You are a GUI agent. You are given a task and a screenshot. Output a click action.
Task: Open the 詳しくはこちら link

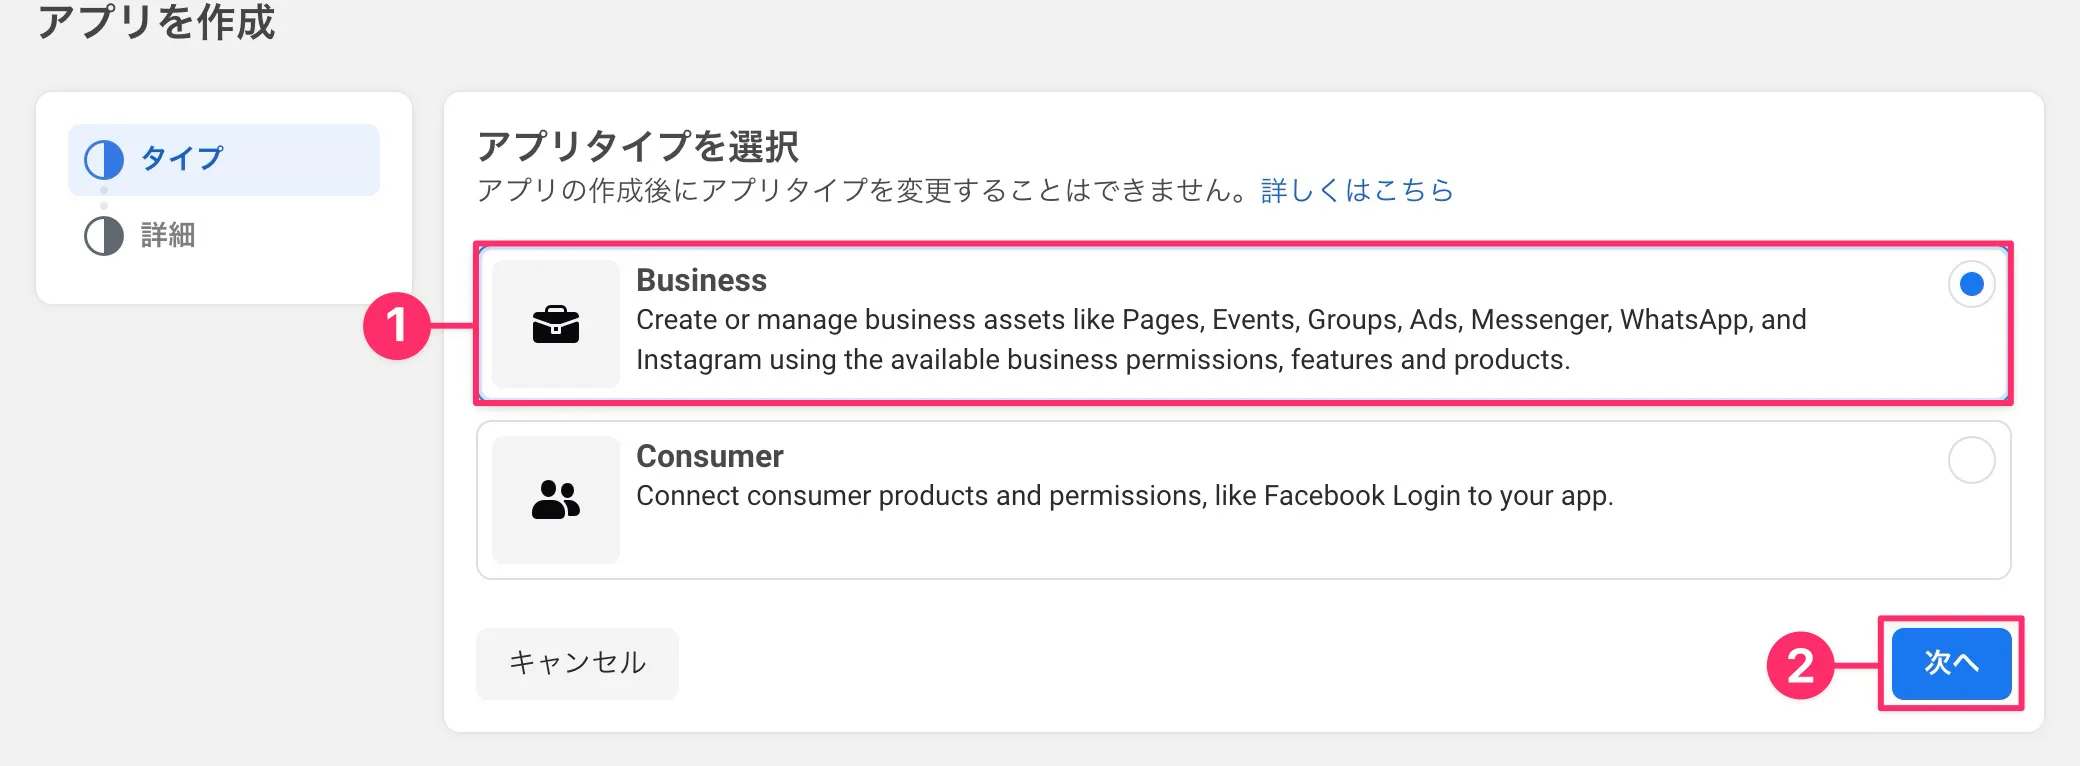[x=1357, y=190]
